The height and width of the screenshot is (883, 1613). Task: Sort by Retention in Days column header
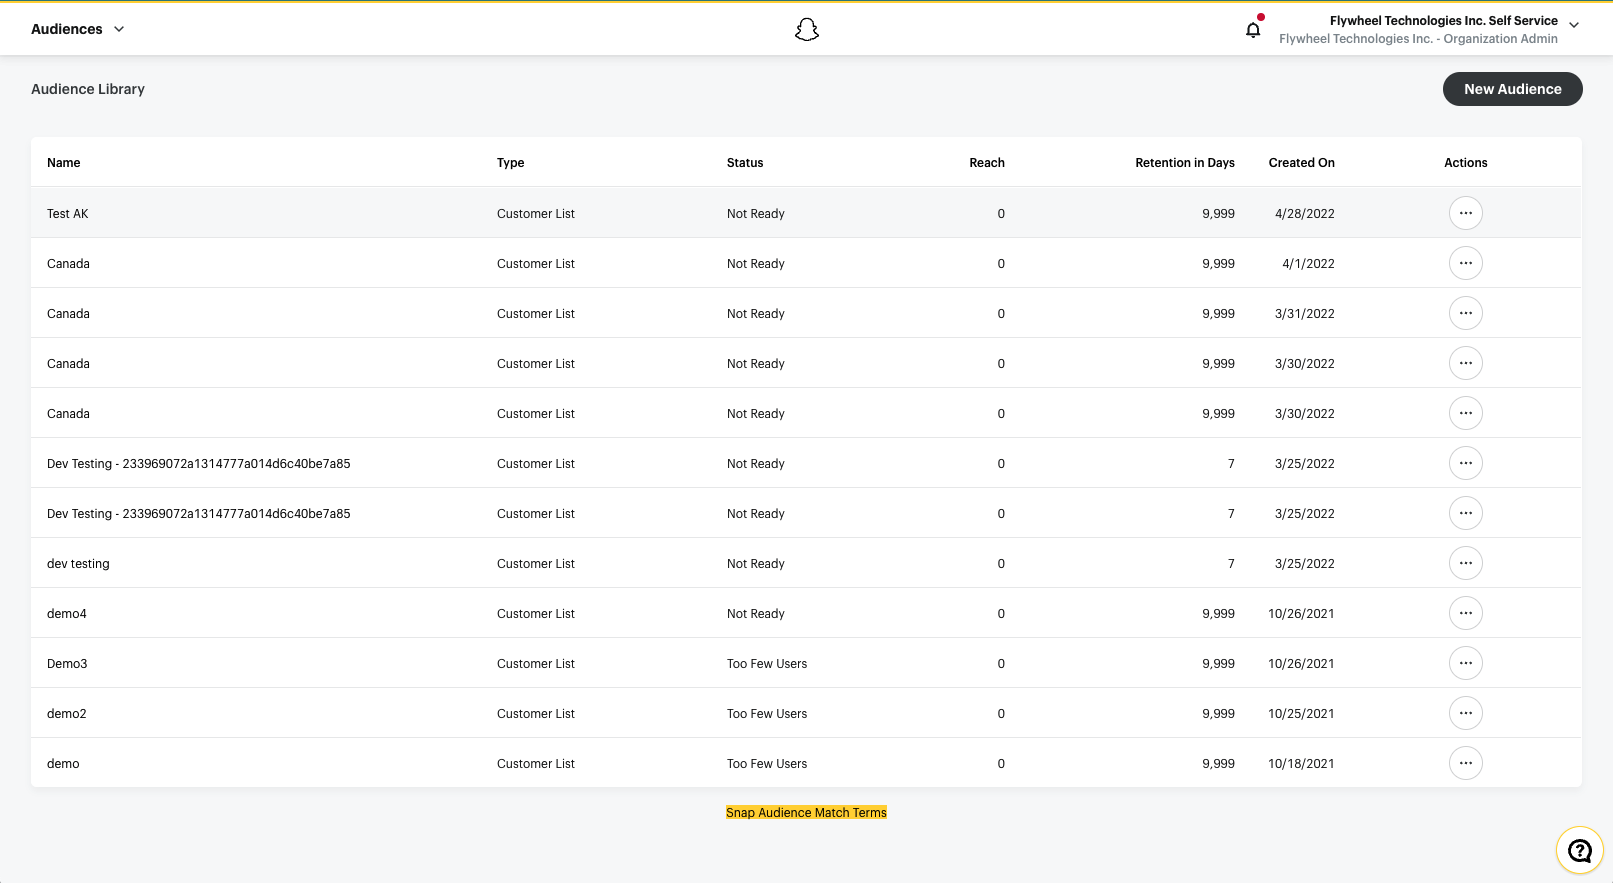(1185, 163)
